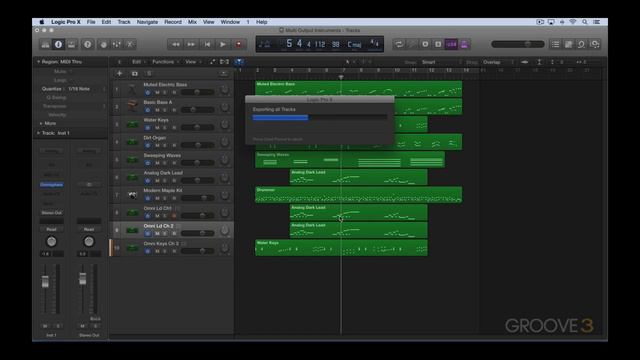Open the media Browsers button
Image resolution: width=640 pixels, height=360 pixels.
(595, 44)
